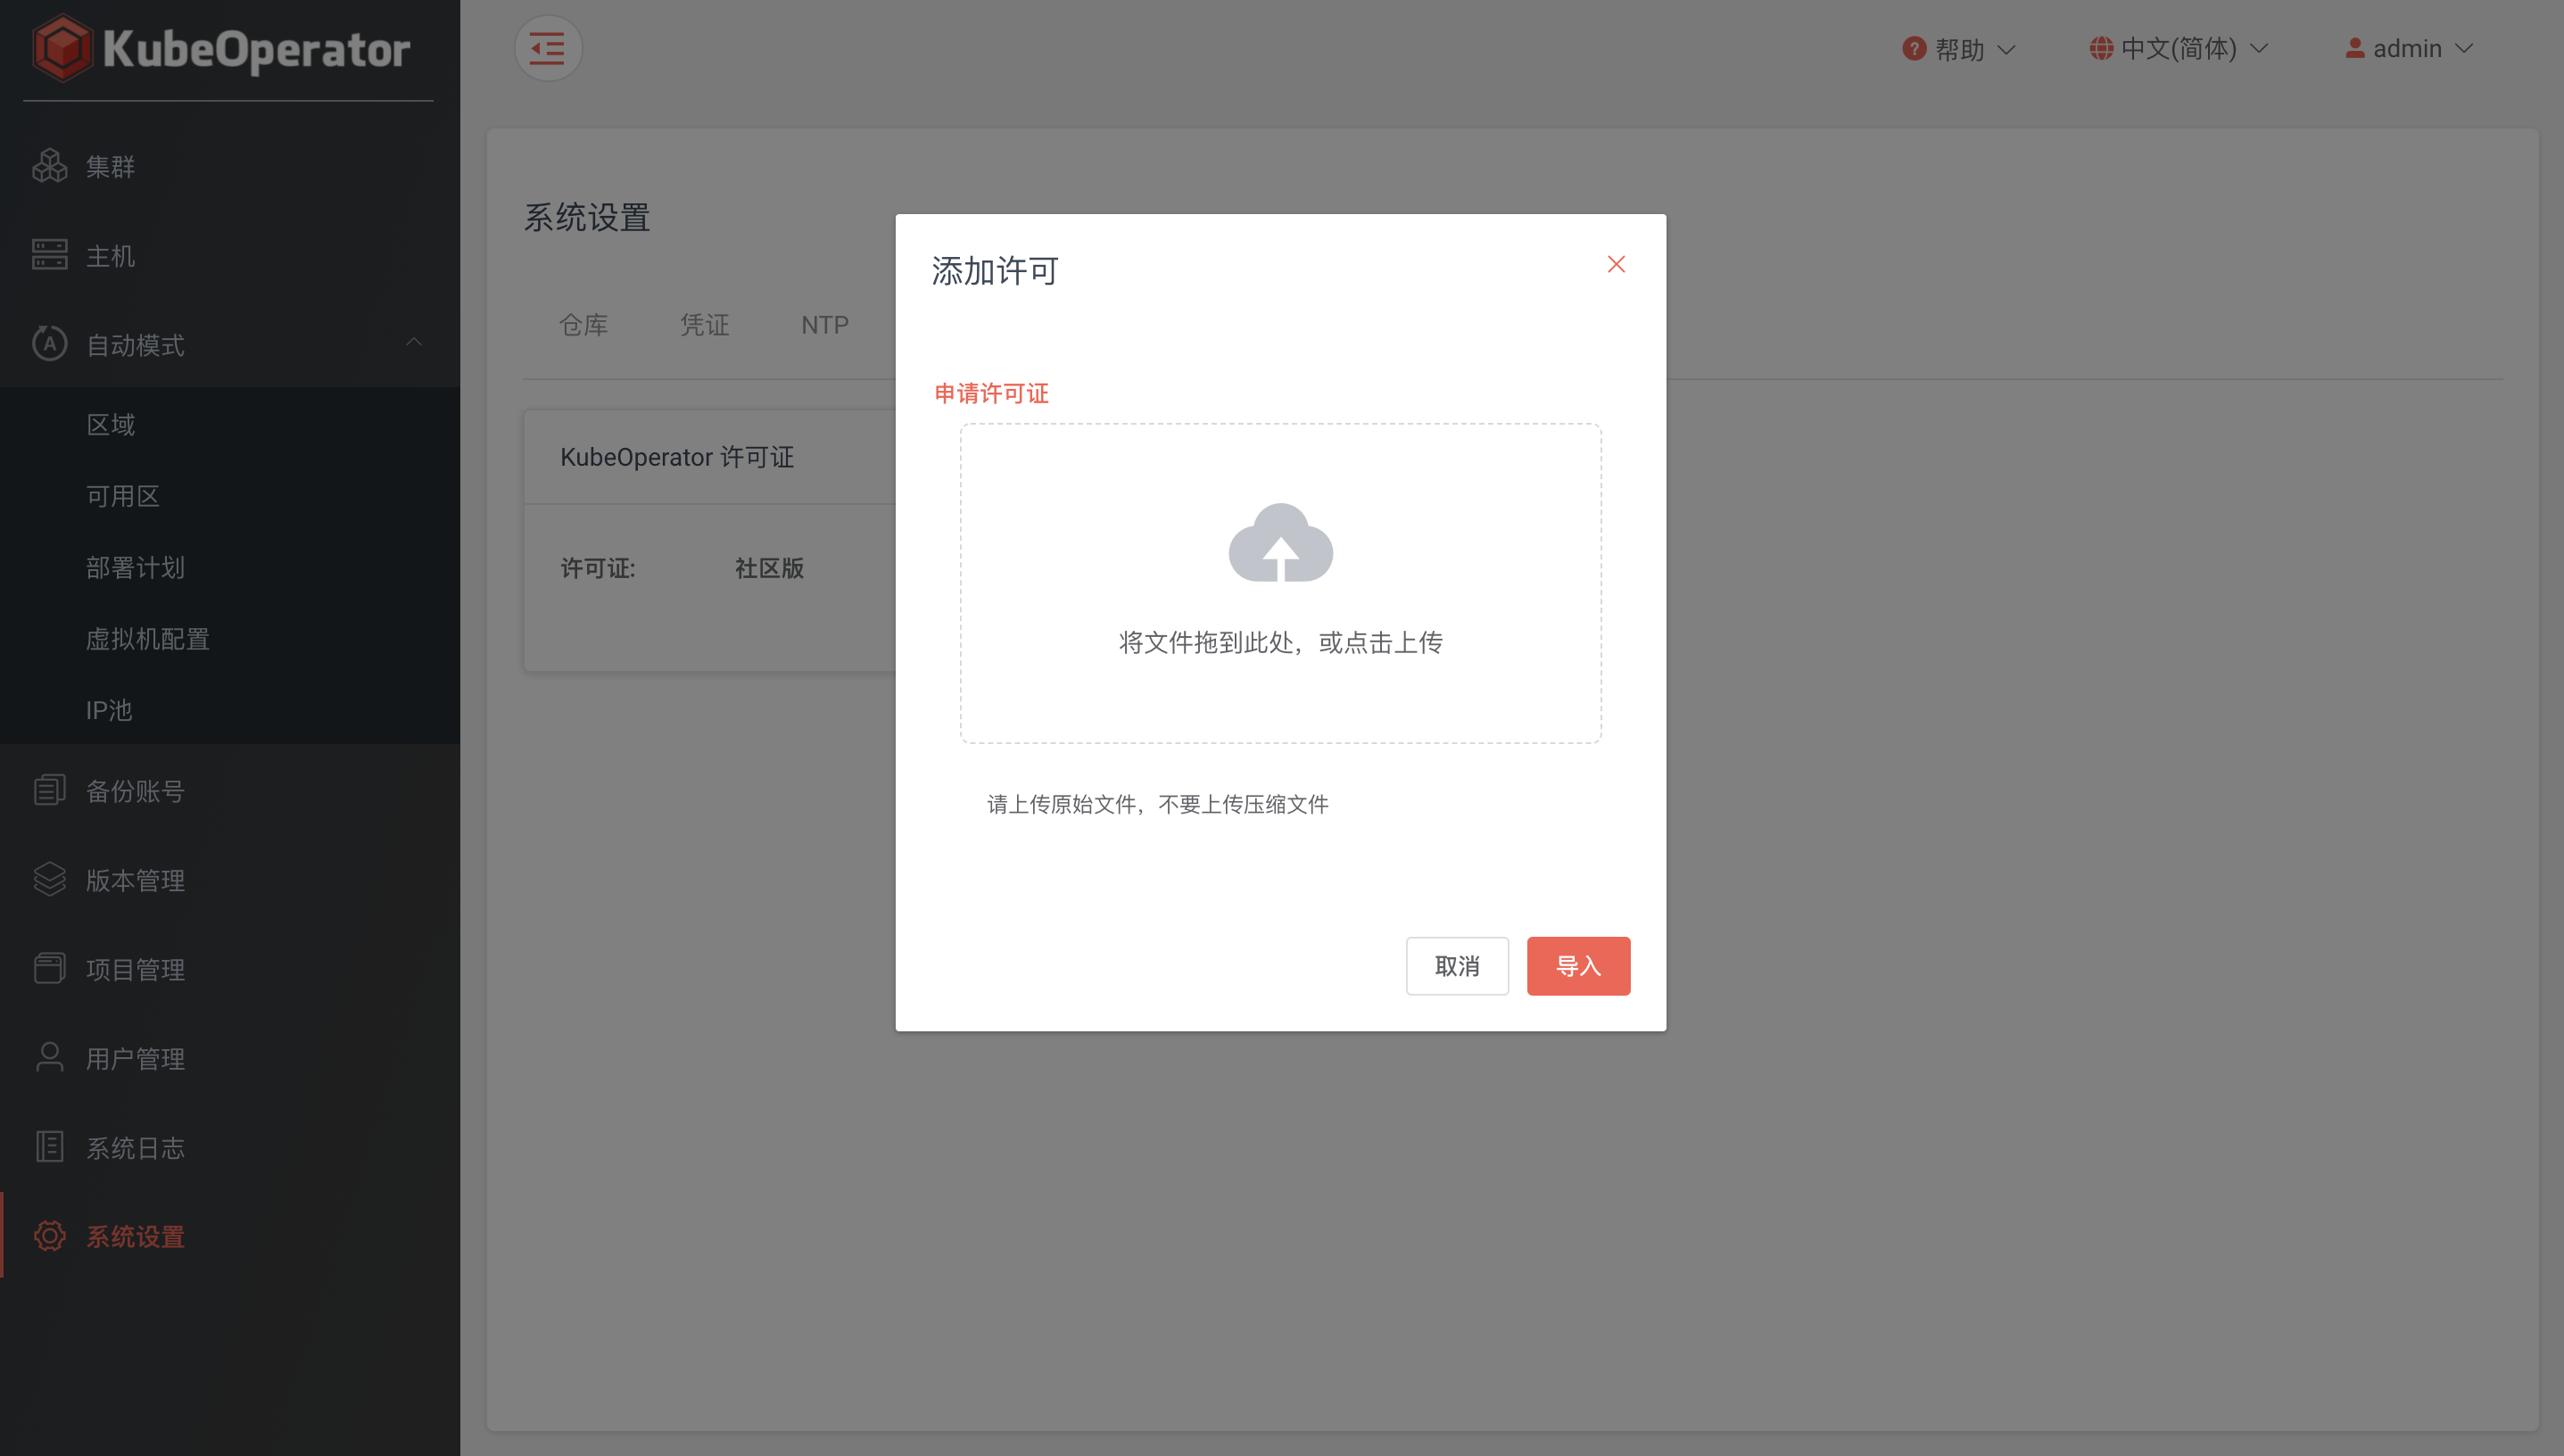
Task: Click the project icon beside 项目管理
Action: point(49,968)
